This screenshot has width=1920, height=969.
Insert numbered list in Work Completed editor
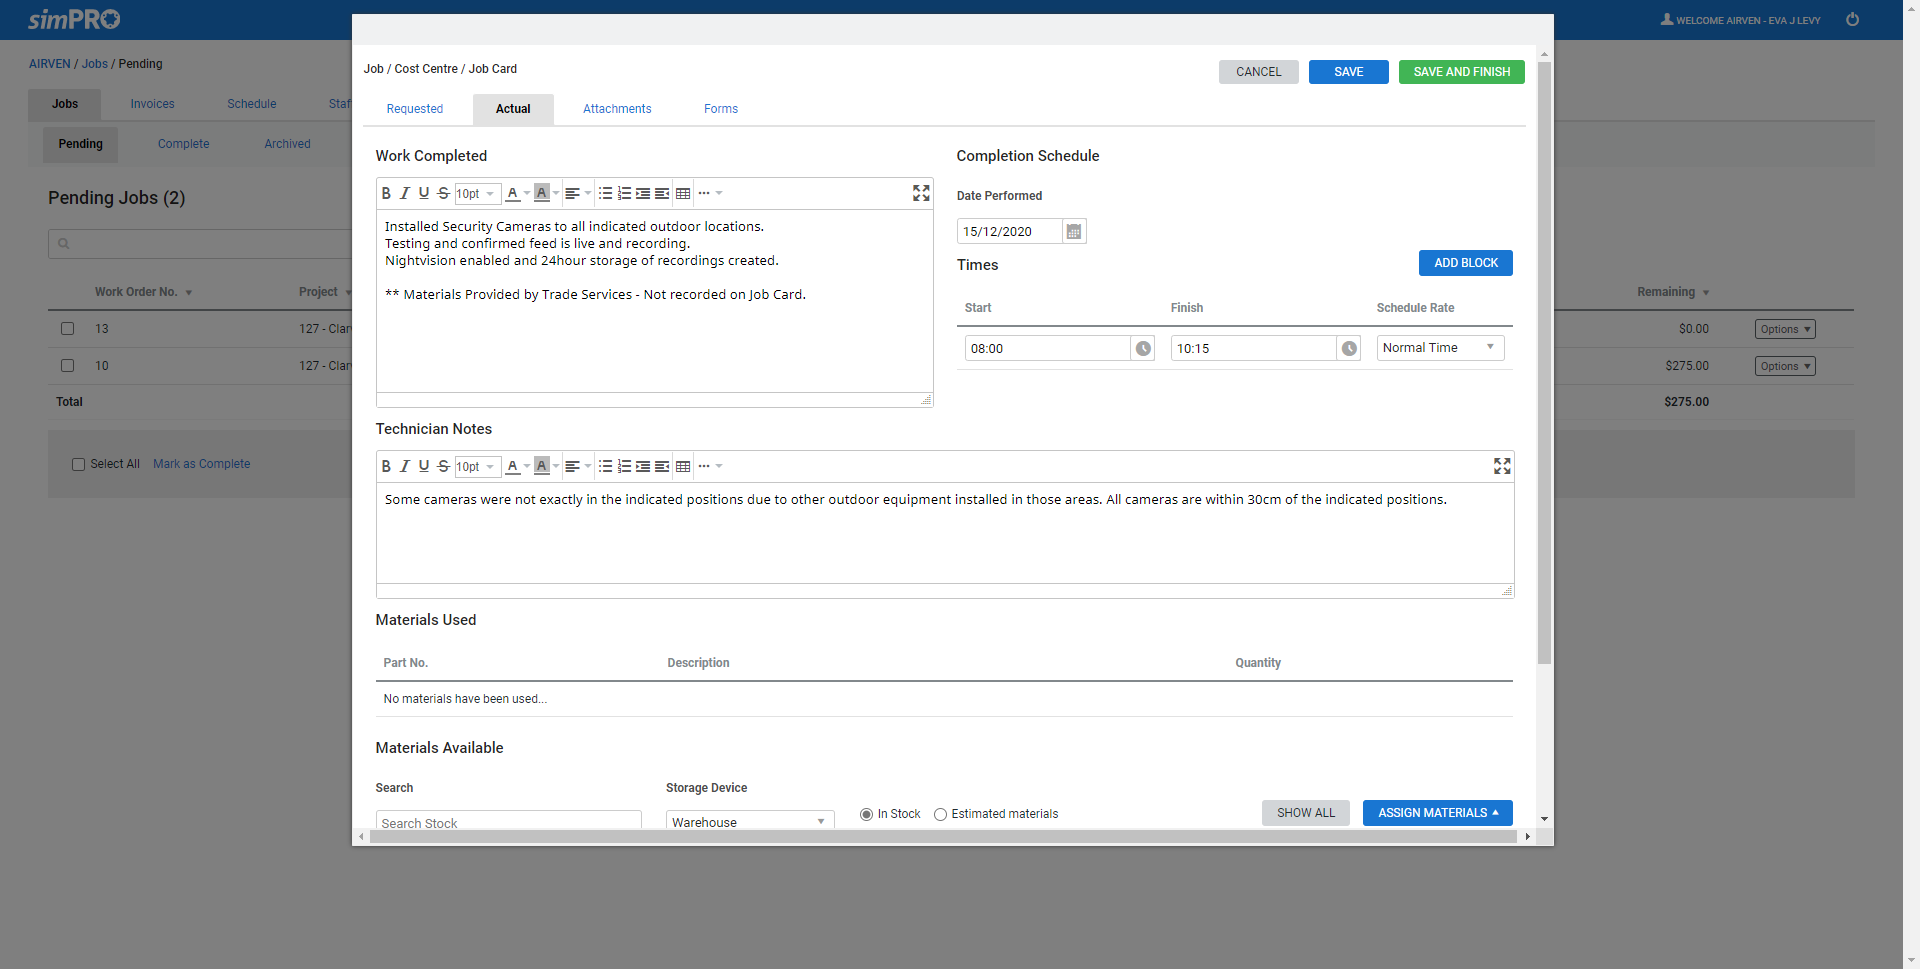coord(624,193)
